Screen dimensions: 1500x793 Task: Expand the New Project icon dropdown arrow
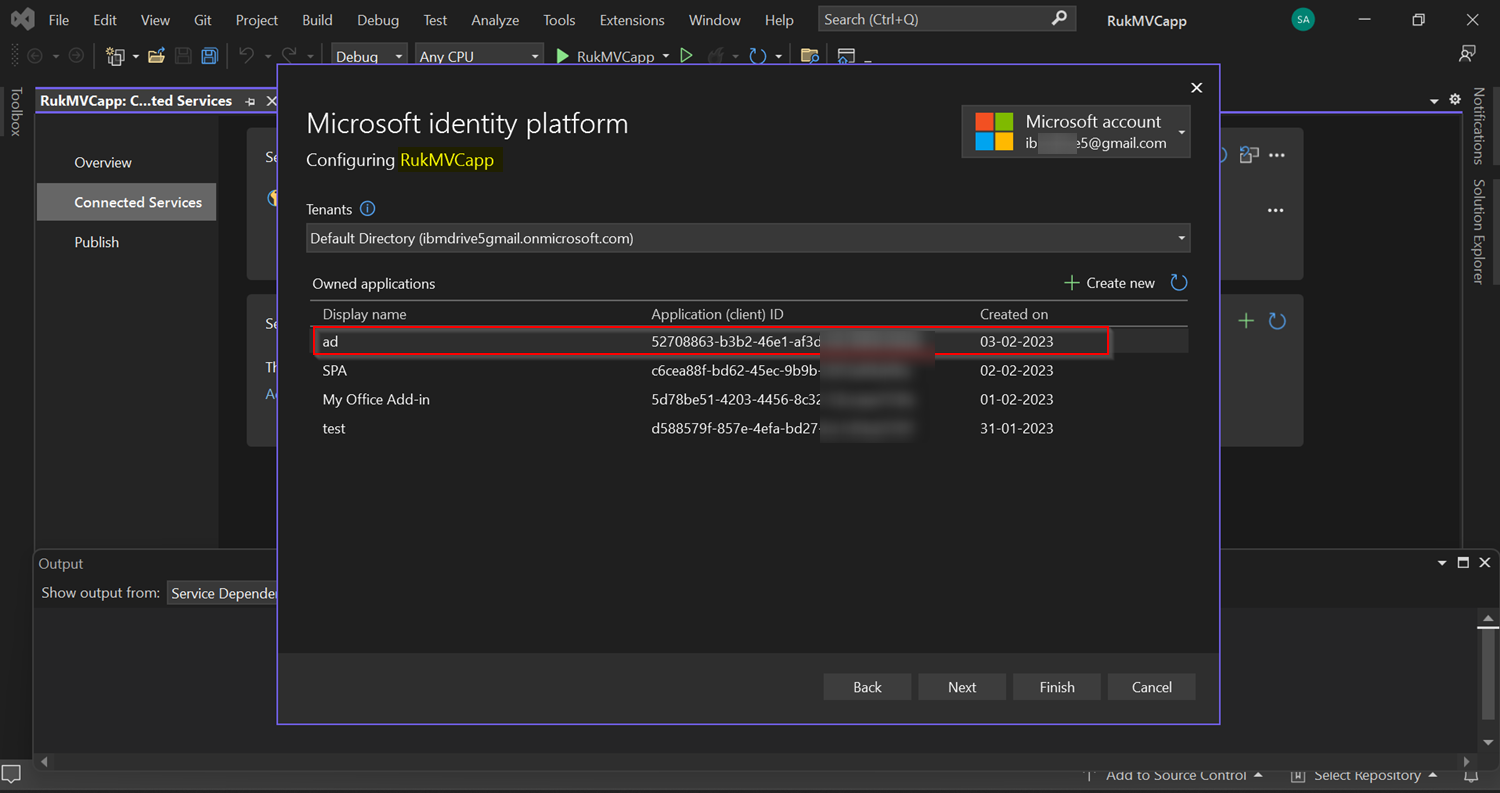(135, 56)
